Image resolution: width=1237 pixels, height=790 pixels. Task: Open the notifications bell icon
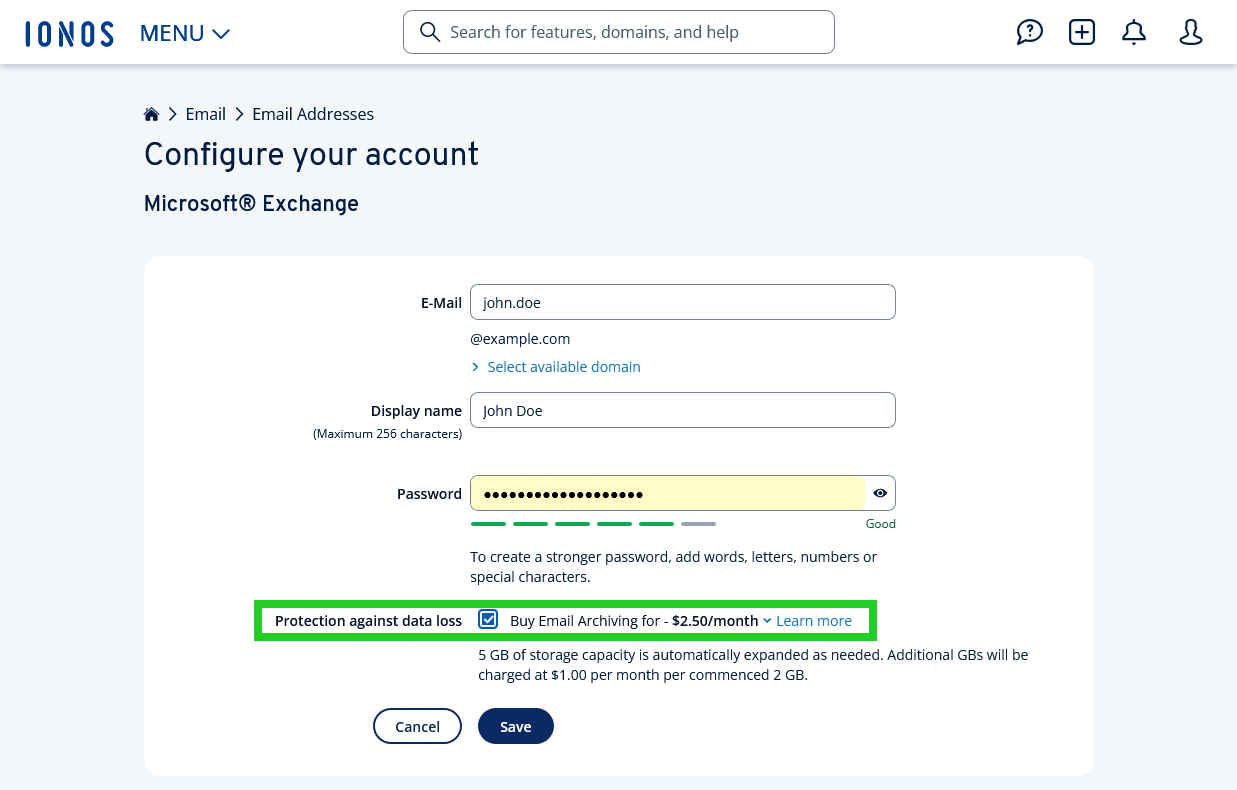[1134, 32]
